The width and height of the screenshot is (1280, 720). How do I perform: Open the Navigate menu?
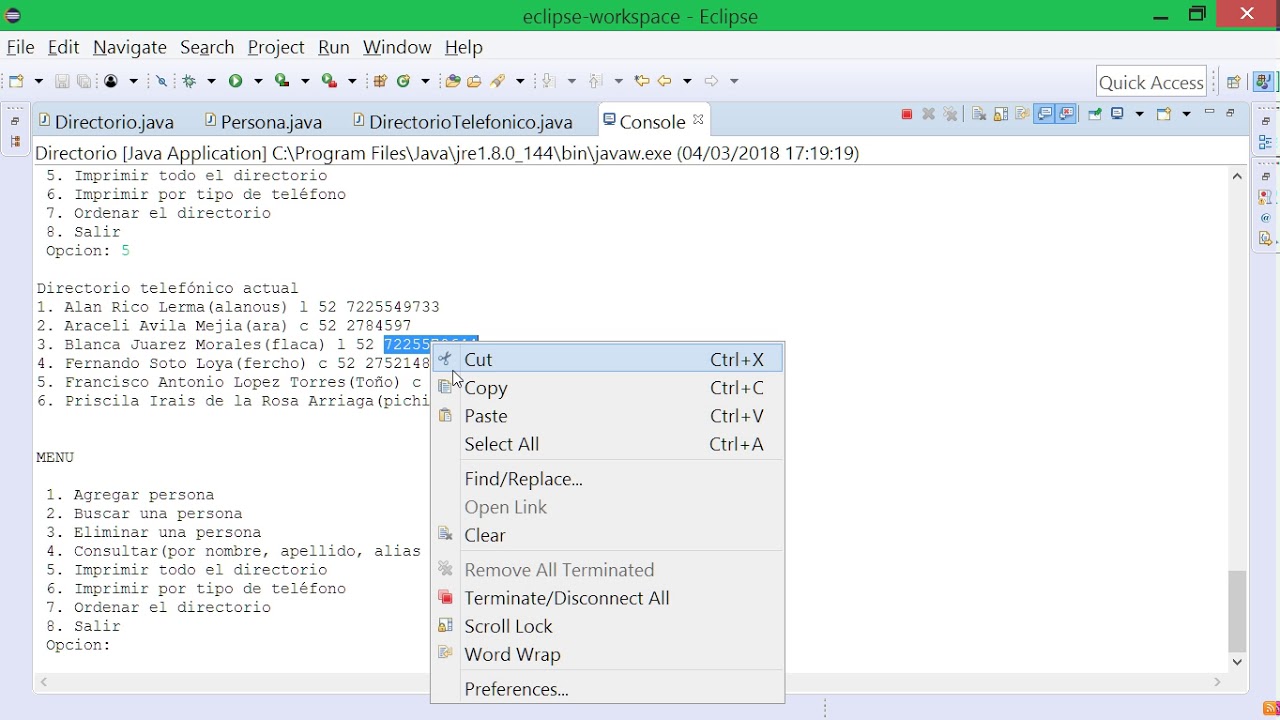(x=130, y=47)
